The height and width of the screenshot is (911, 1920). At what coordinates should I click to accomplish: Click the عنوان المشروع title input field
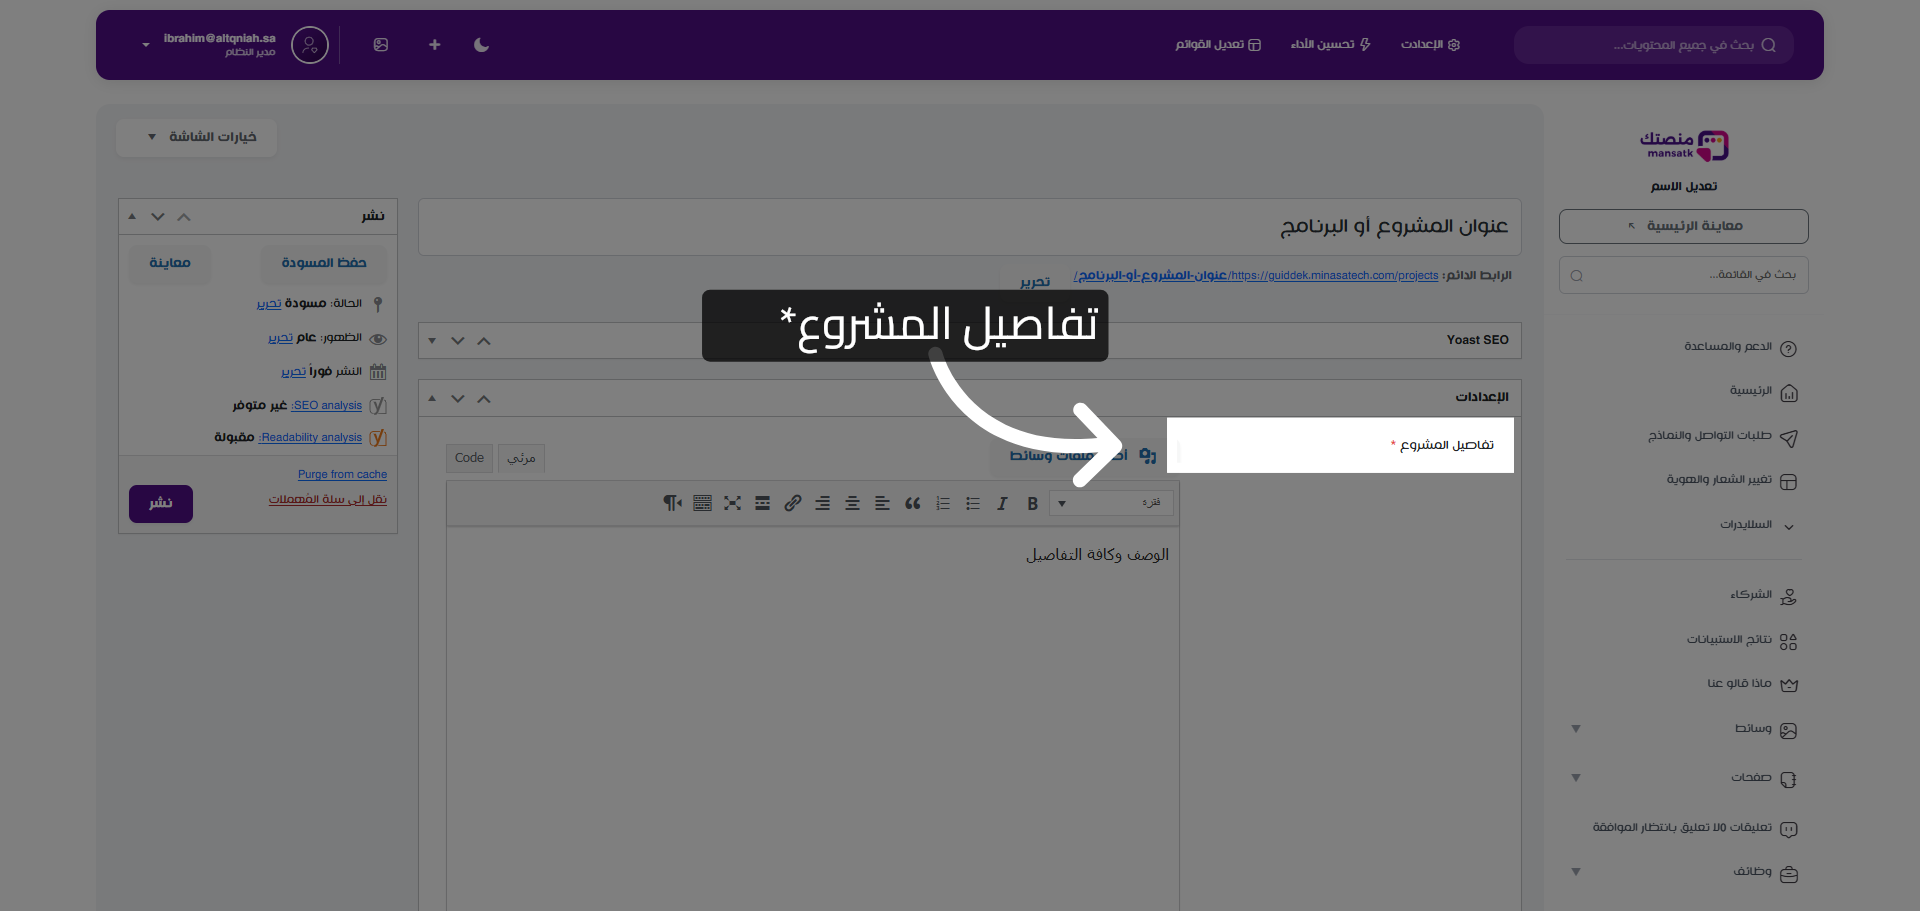coord(970,226)
